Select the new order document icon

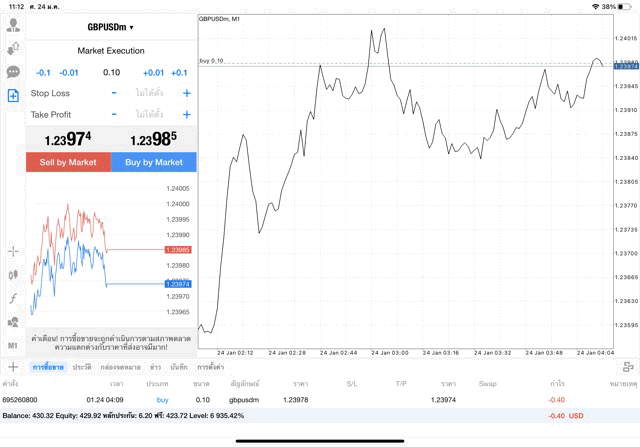pos(13,96)
